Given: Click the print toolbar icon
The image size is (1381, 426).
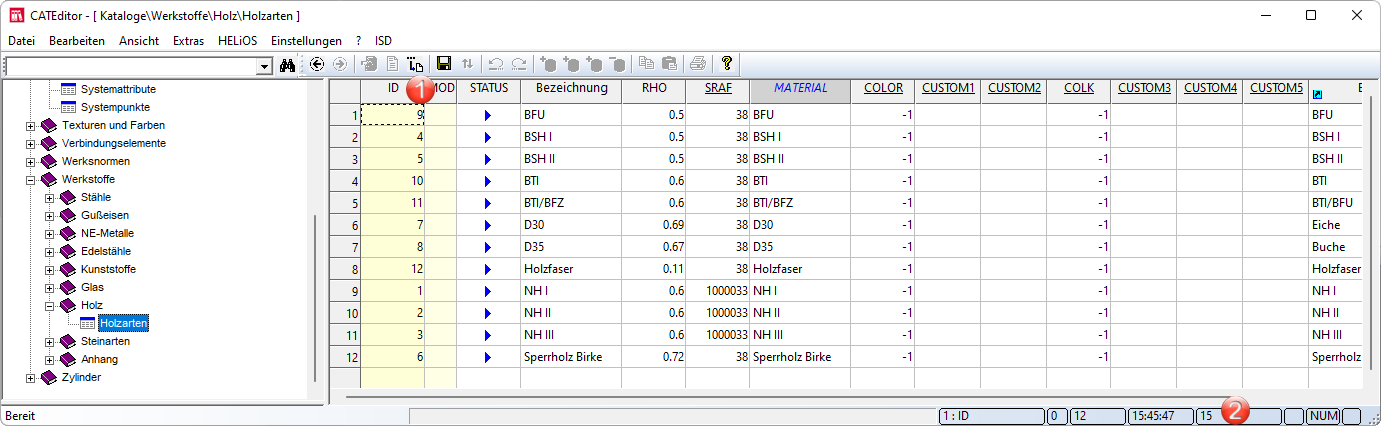Looking at the screenshot, I should (x=698, y=64).
